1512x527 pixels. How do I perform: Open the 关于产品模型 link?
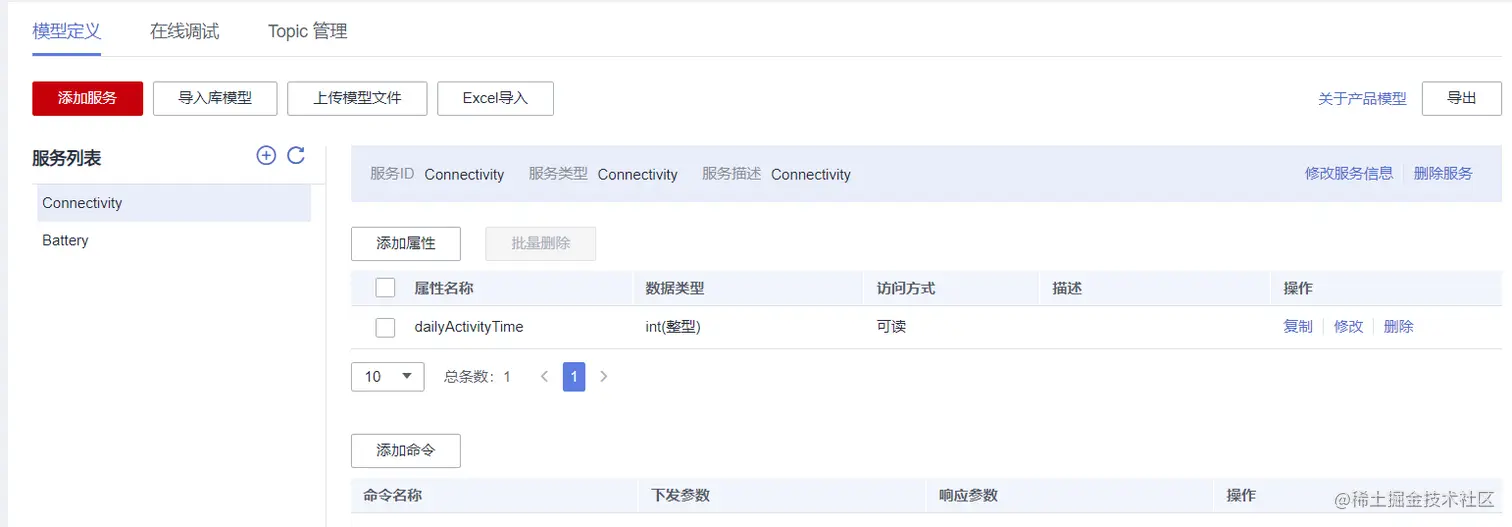coord(1362,99)
